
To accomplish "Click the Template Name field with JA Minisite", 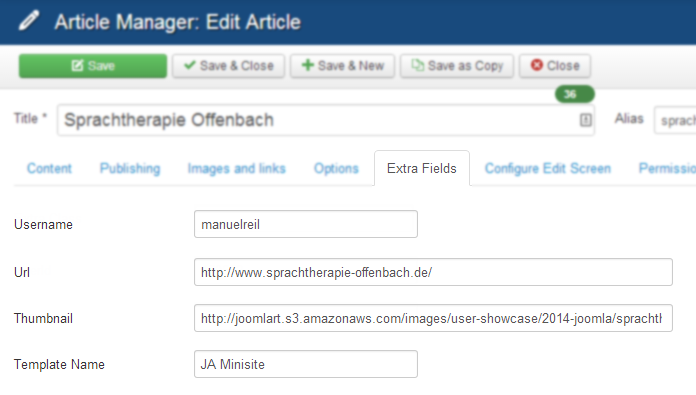I will click(x=306, y=364).
